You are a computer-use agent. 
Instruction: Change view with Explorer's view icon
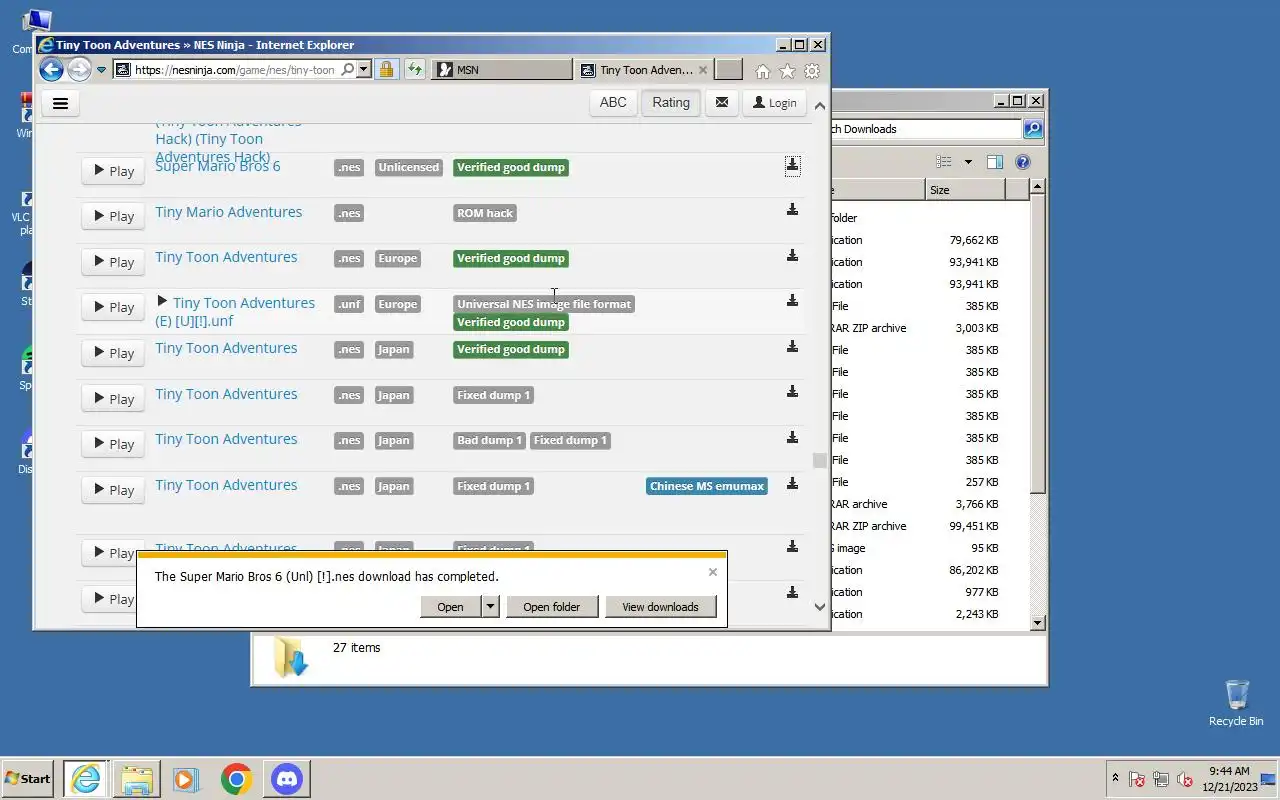tap(943, 162)
